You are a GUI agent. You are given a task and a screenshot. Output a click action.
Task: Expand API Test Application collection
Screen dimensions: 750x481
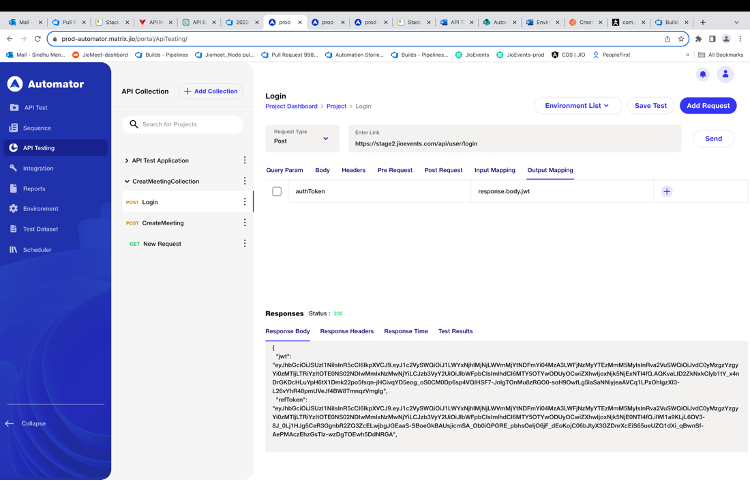coord(126,161)
